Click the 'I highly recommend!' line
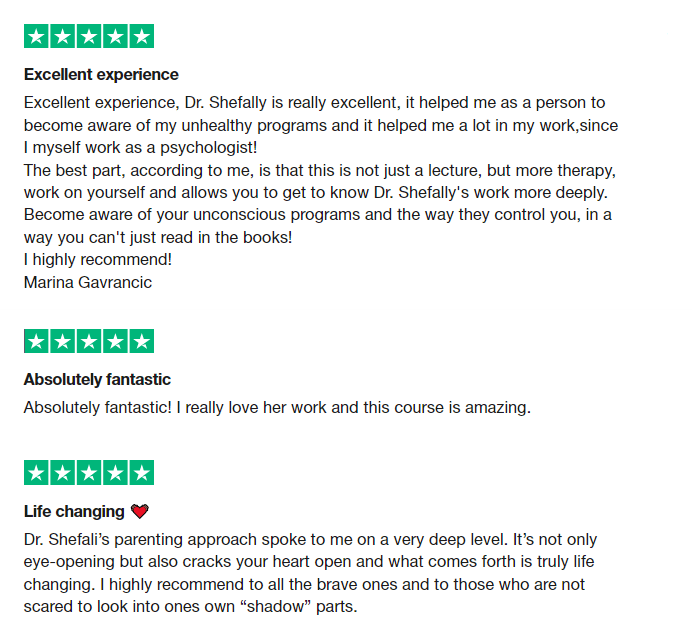This screenshot has width=692, height=637. 98,260
